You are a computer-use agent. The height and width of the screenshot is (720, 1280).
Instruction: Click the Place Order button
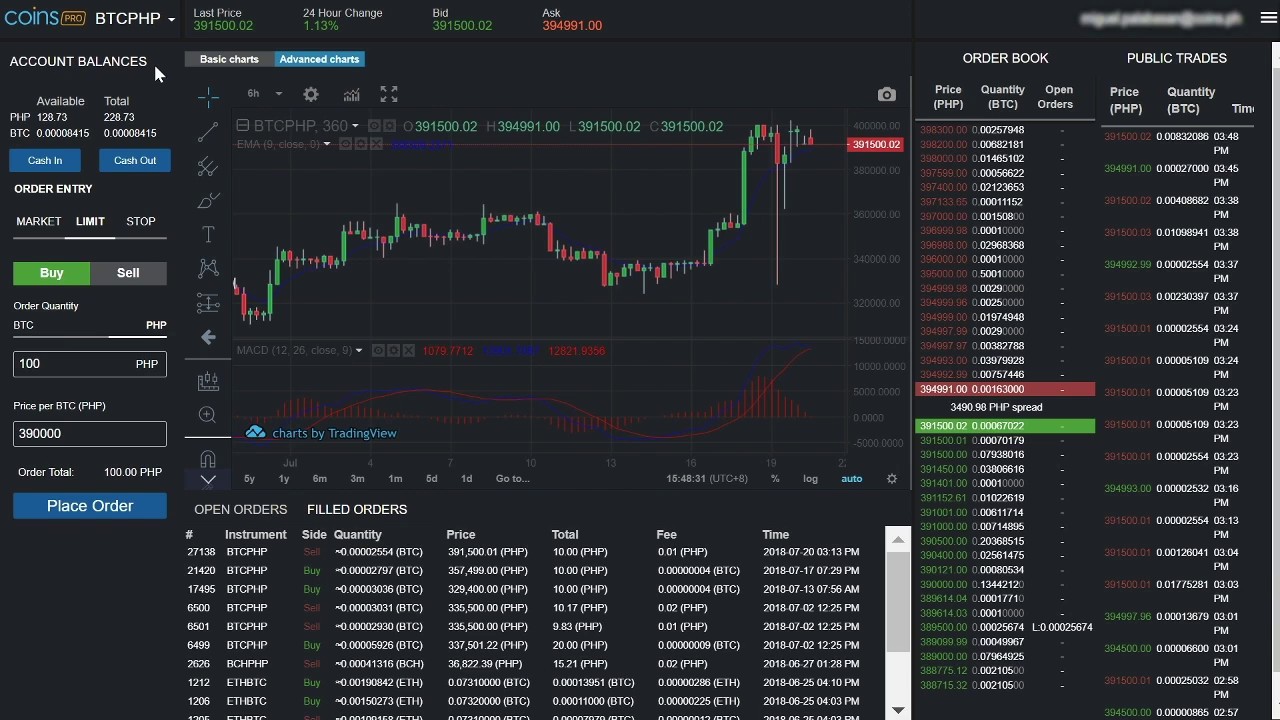coord(90,506)
